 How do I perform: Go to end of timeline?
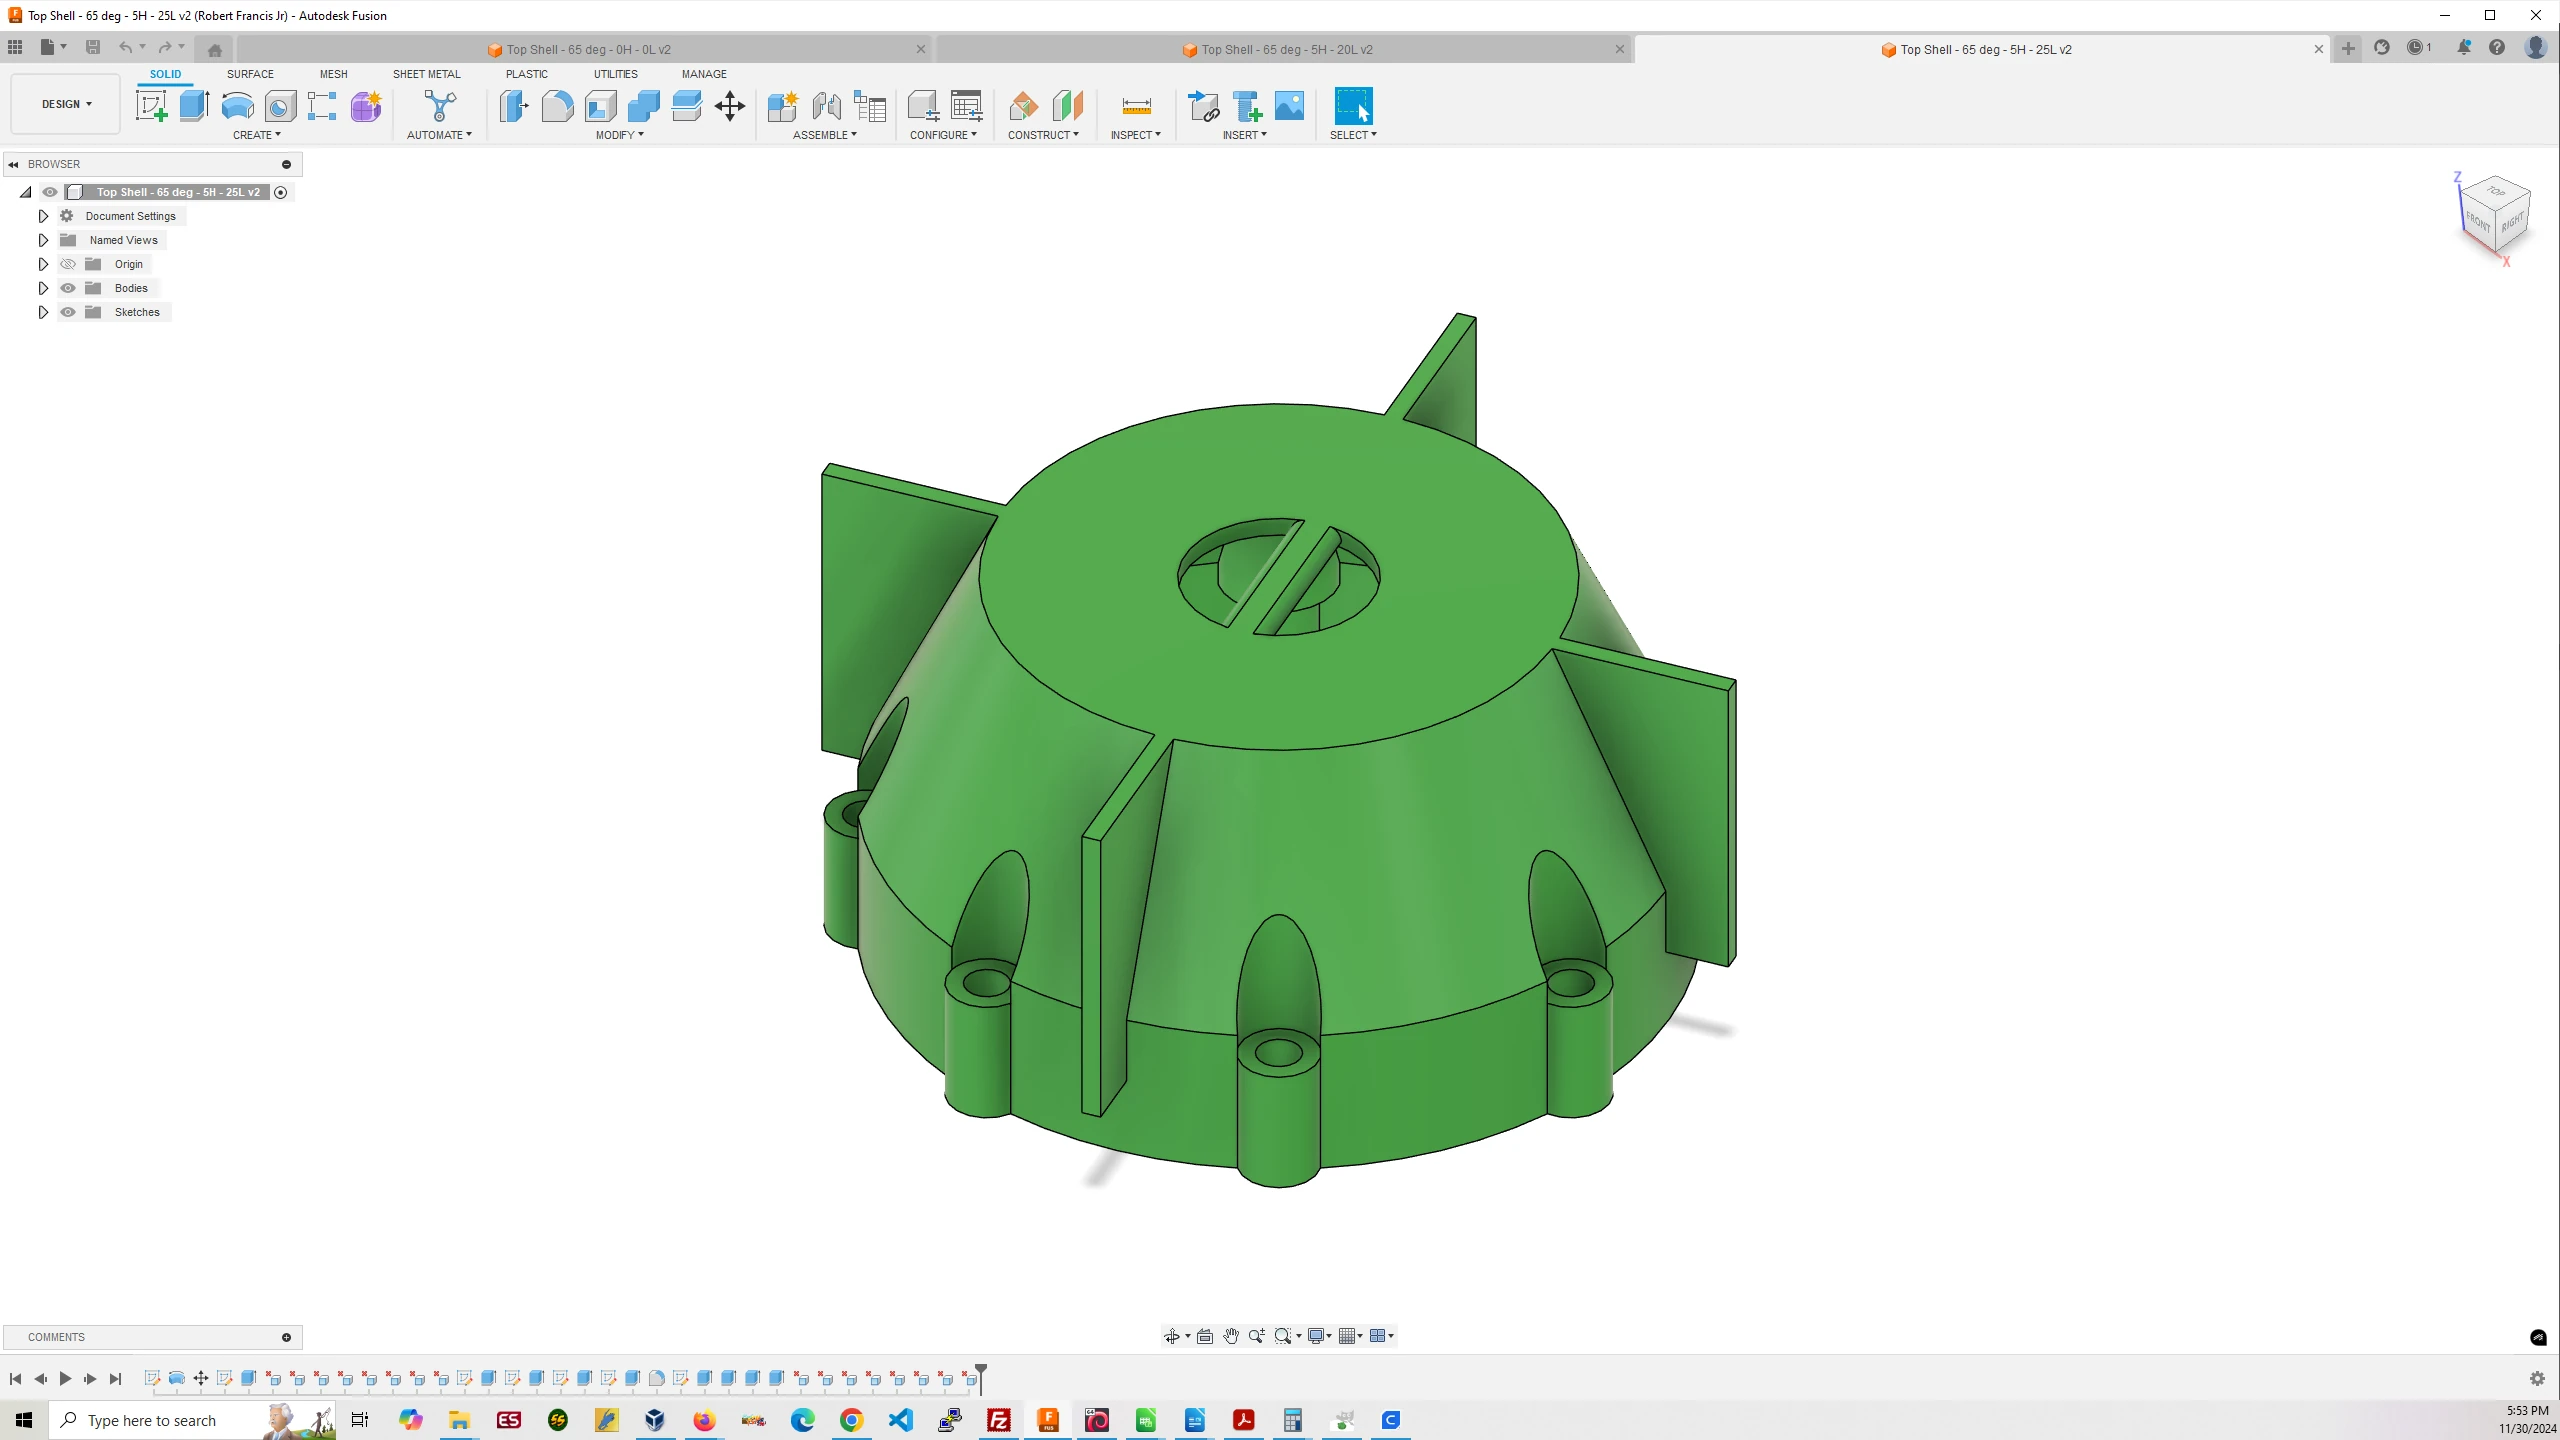pos(115,1379)
